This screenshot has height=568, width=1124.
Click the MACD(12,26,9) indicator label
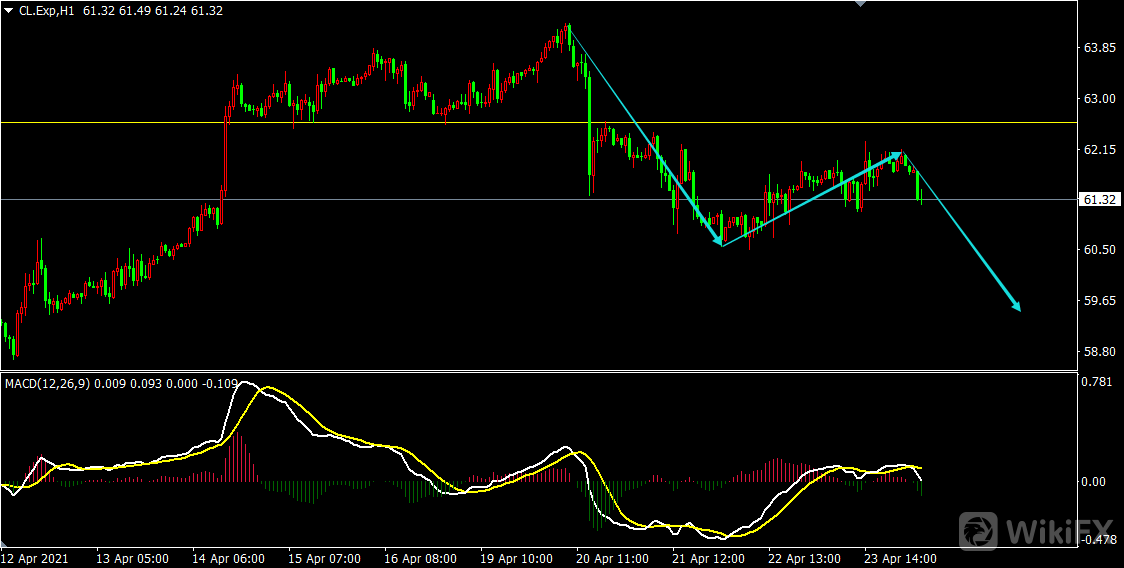[46, 384]
